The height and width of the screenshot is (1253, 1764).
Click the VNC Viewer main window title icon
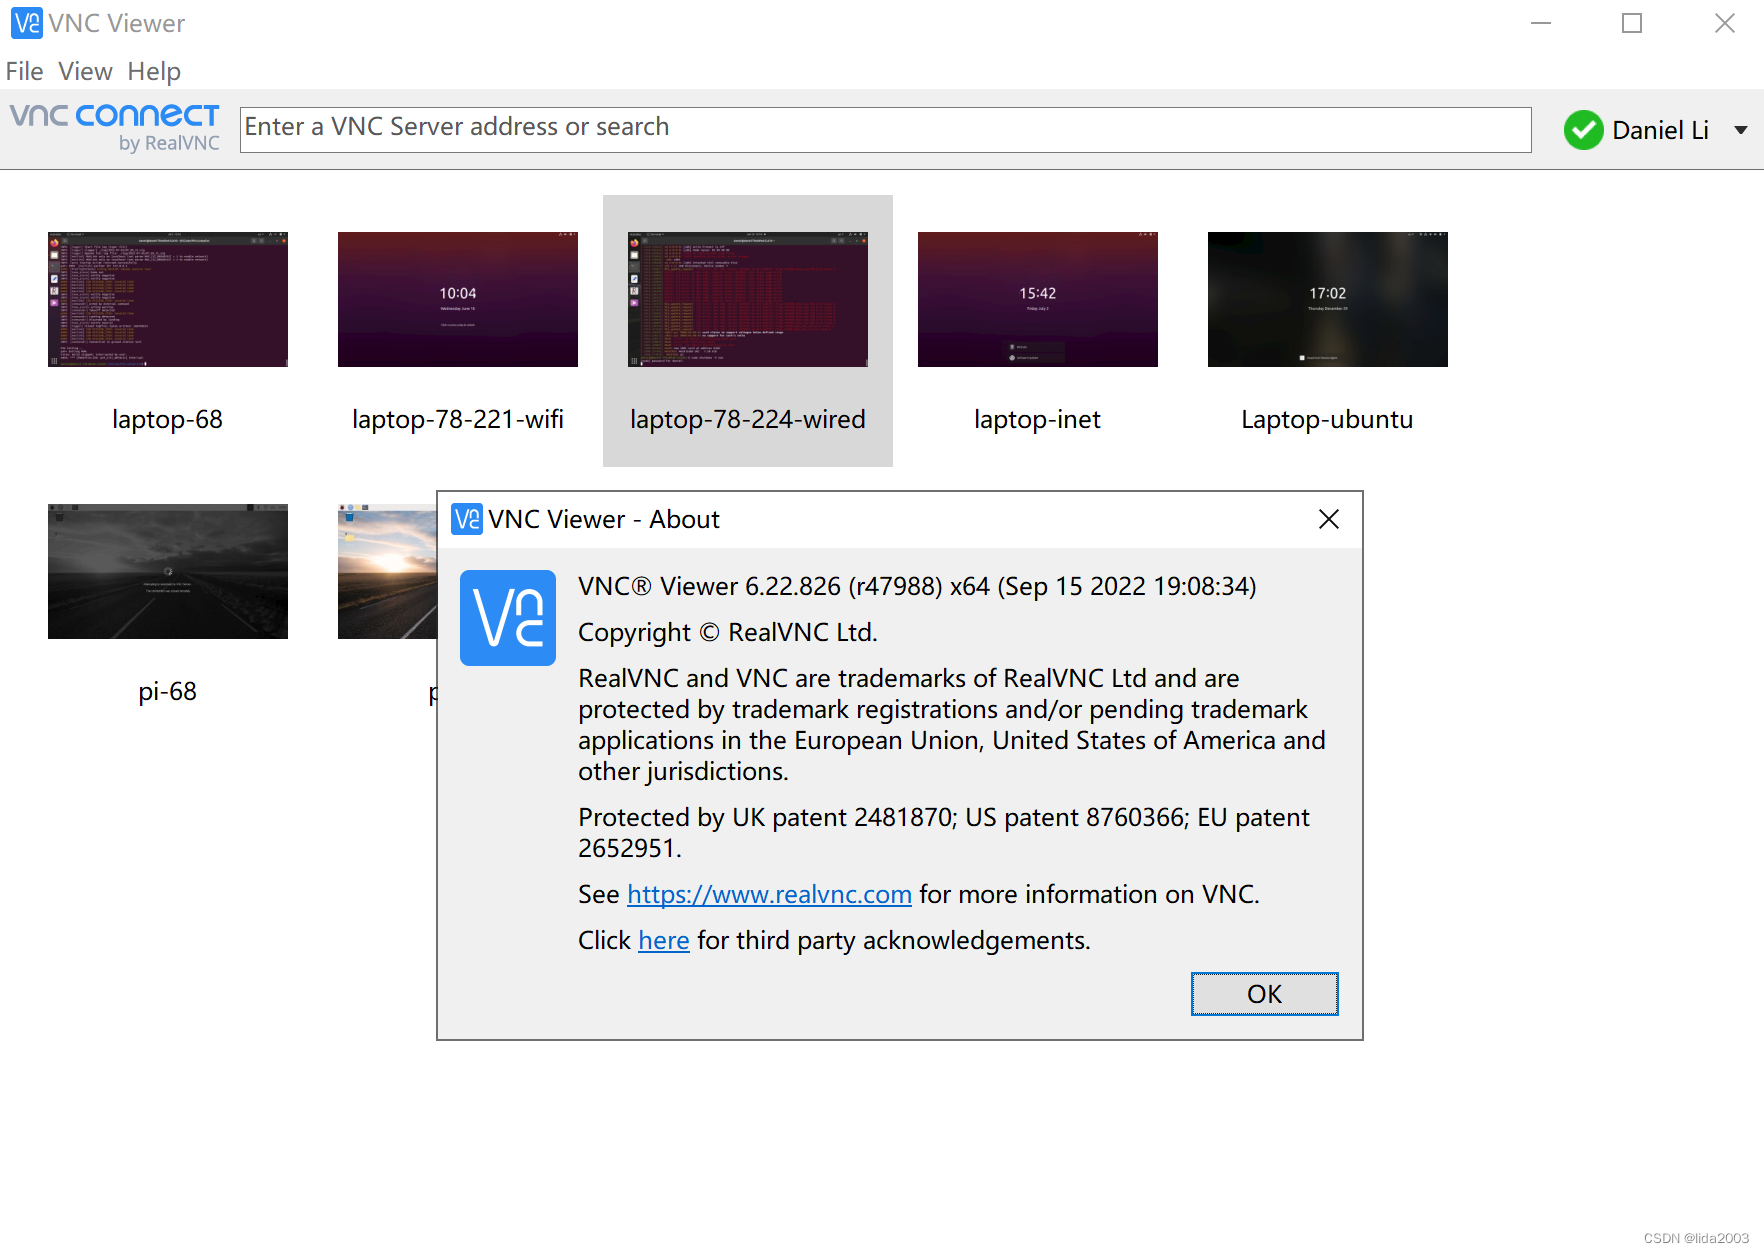click(x=27, y=23)
